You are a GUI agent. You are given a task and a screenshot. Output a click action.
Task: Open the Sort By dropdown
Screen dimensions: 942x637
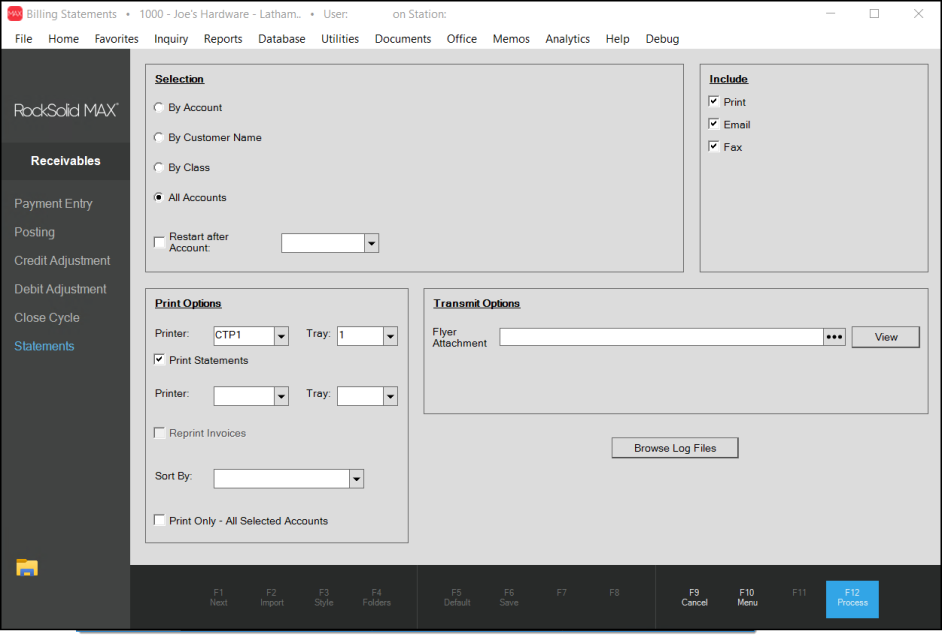356,479
